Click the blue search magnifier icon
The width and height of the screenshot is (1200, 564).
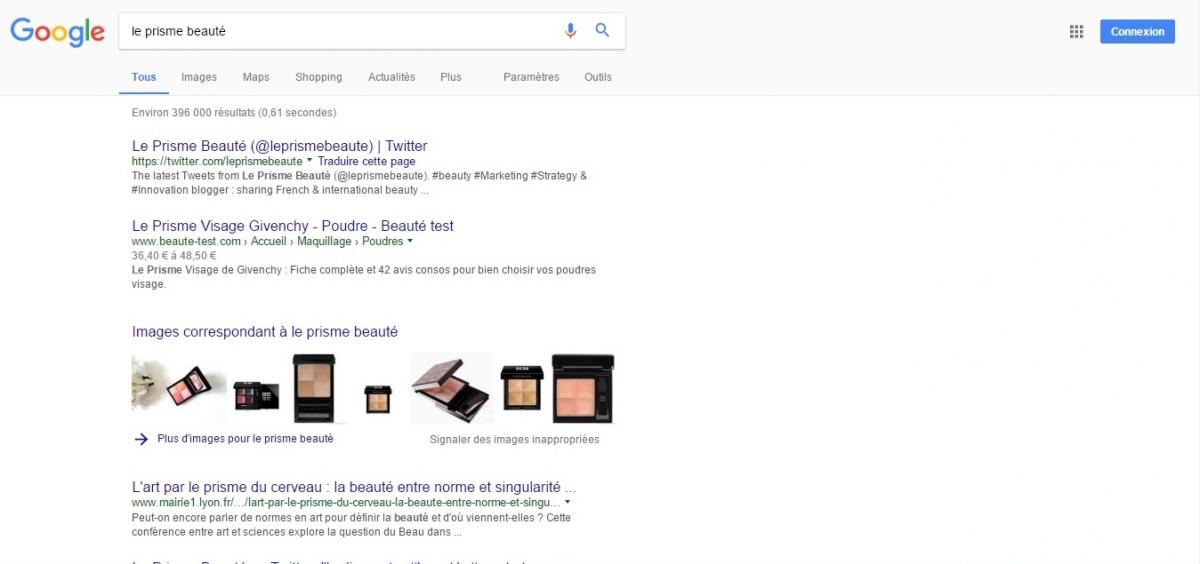pyautogui.click(x=602, y=30)
